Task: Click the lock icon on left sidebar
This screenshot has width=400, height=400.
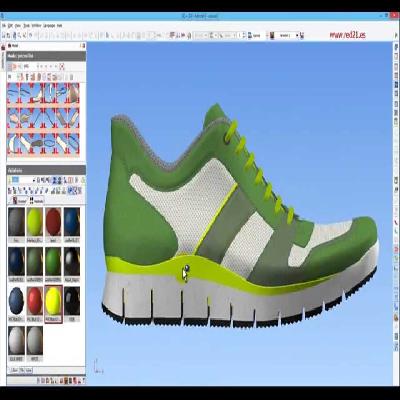Action: (3, 48)
